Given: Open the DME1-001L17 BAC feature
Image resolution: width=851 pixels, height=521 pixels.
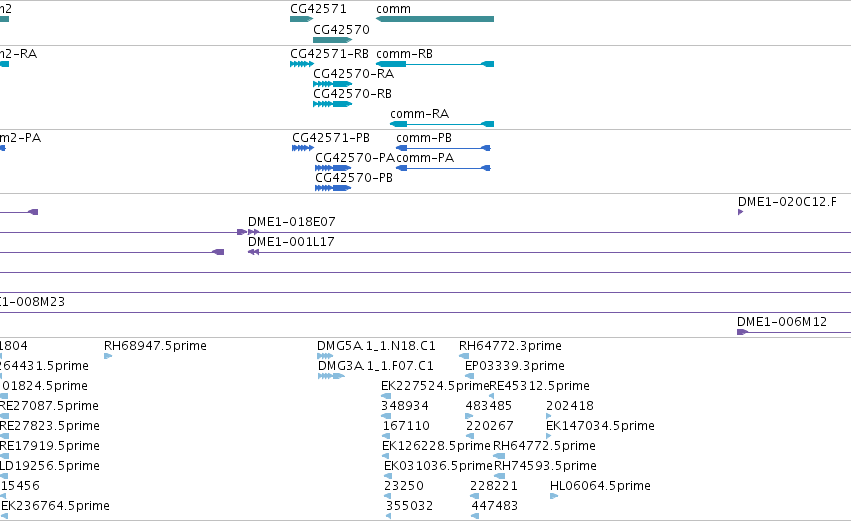Looking at the screenshot, I should (549, 252).
